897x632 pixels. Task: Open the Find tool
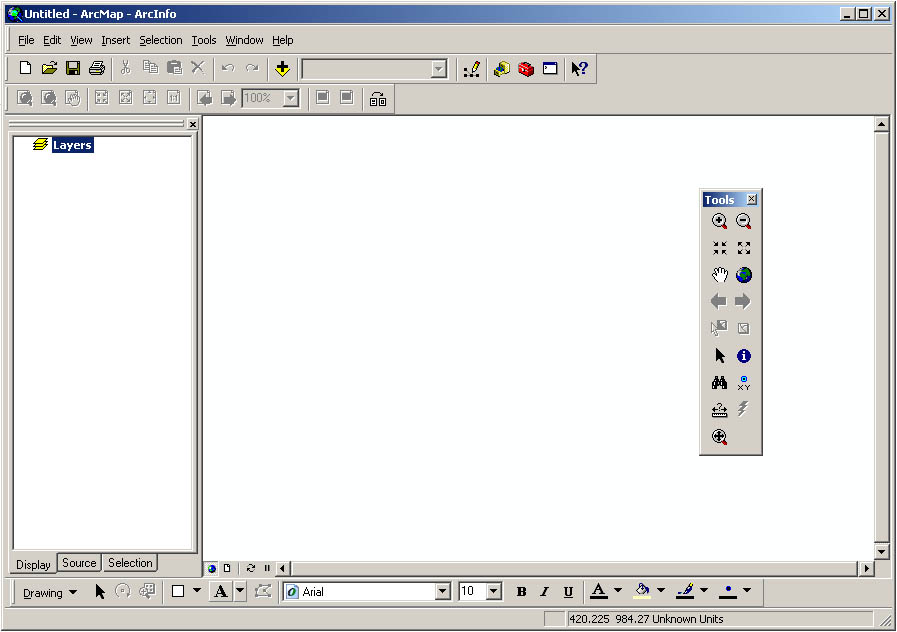click(x=718, y=381)
